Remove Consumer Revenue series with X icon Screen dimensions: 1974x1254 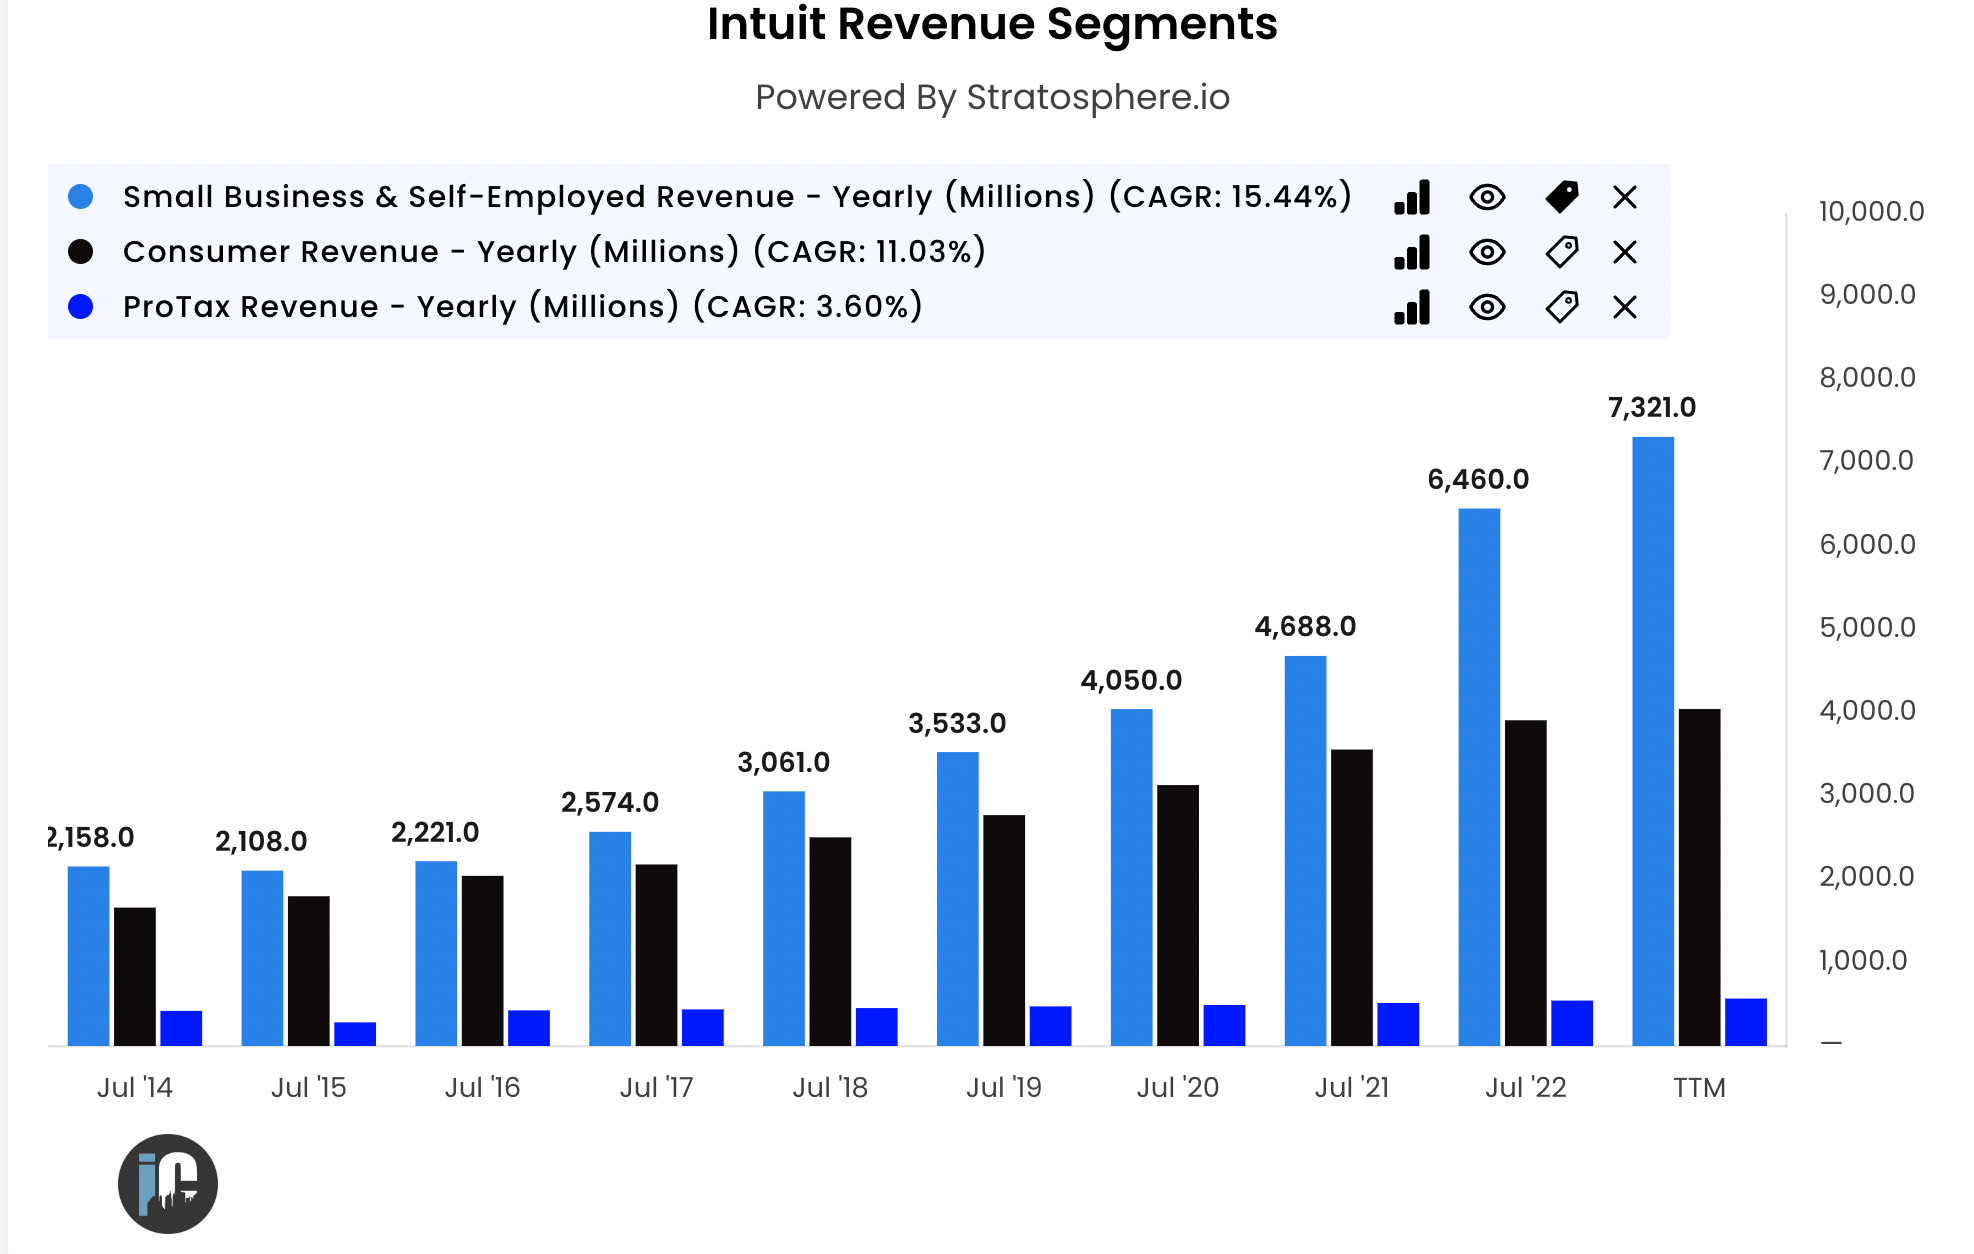click(x=1625, y=252)
